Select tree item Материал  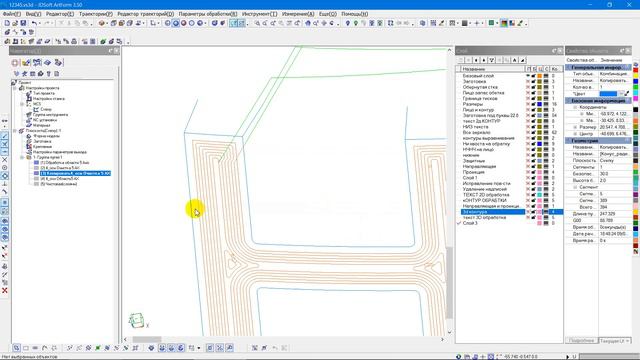(x=41, y=125)
